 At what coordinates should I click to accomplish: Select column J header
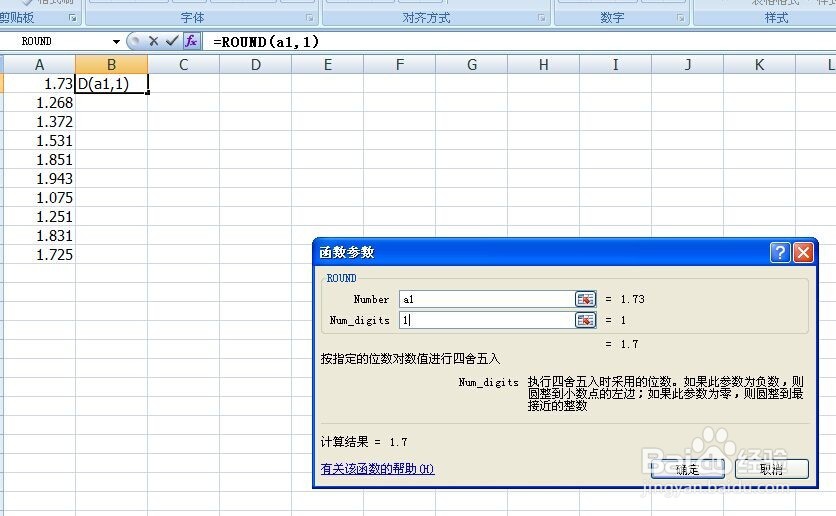tap(687, 64)
